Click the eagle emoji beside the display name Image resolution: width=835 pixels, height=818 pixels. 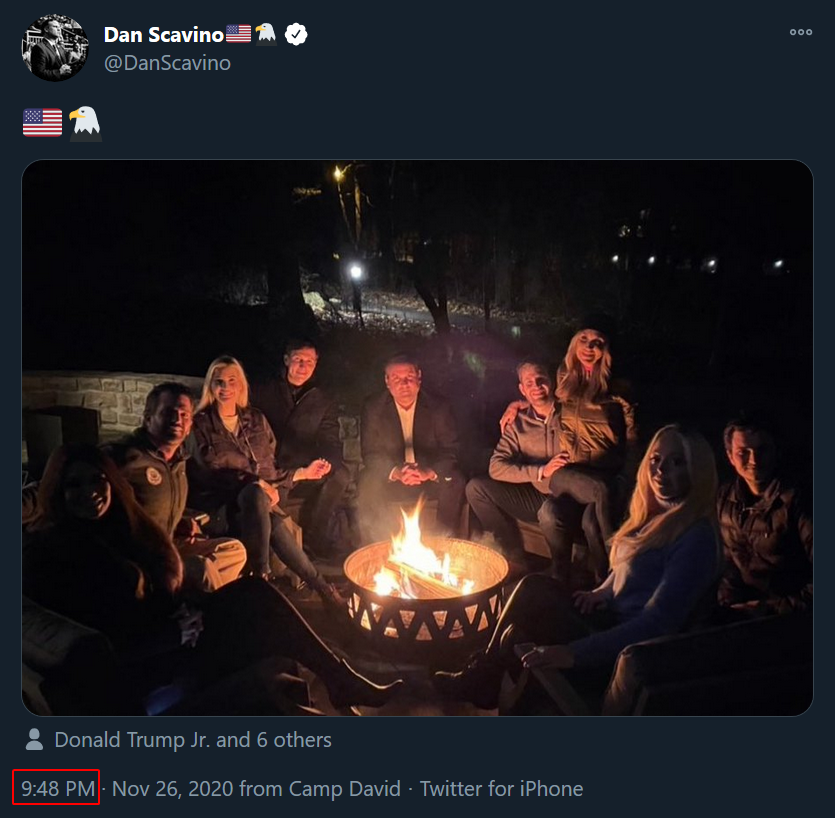tap(265, 35)
